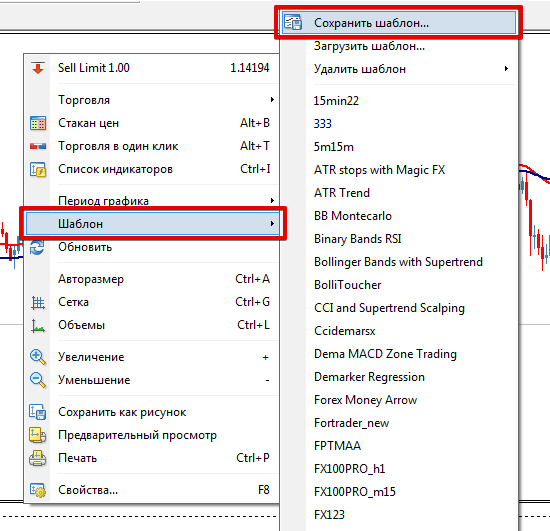Expand the Торговля submenu arrow
Image resolution: width=550 pixels, height=531 pixels.
(272, 100)
